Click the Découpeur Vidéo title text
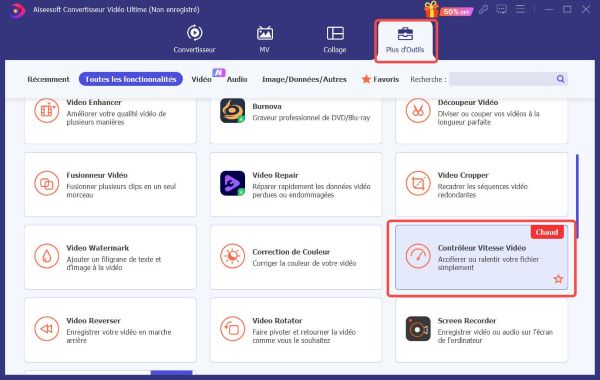Screen dimensions: 600x380 pyautogui.click(x=468, y=103)
